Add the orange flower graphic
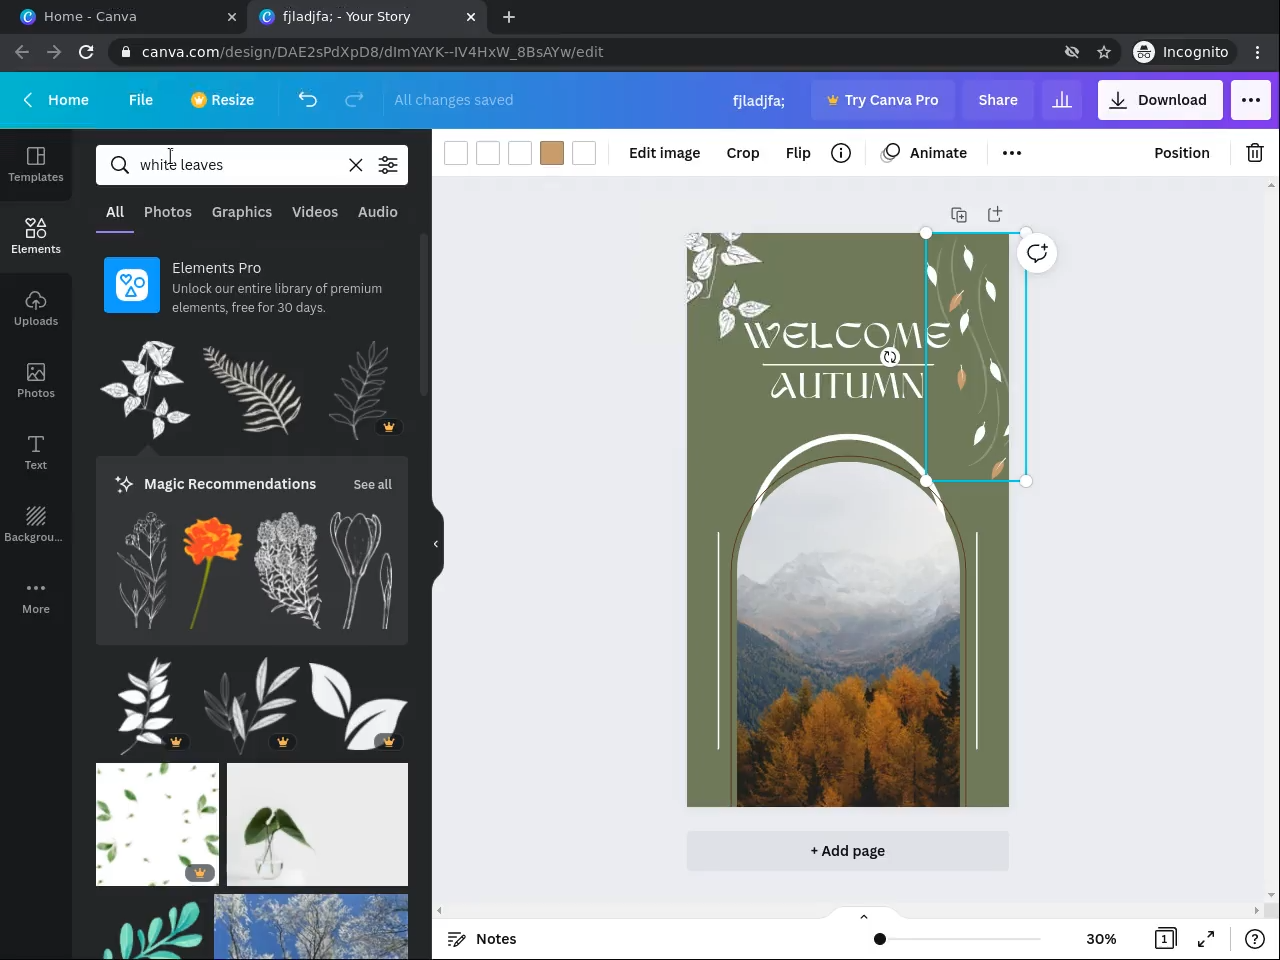Viewport: 1280px width, 960px height. [x=211, y=572]
